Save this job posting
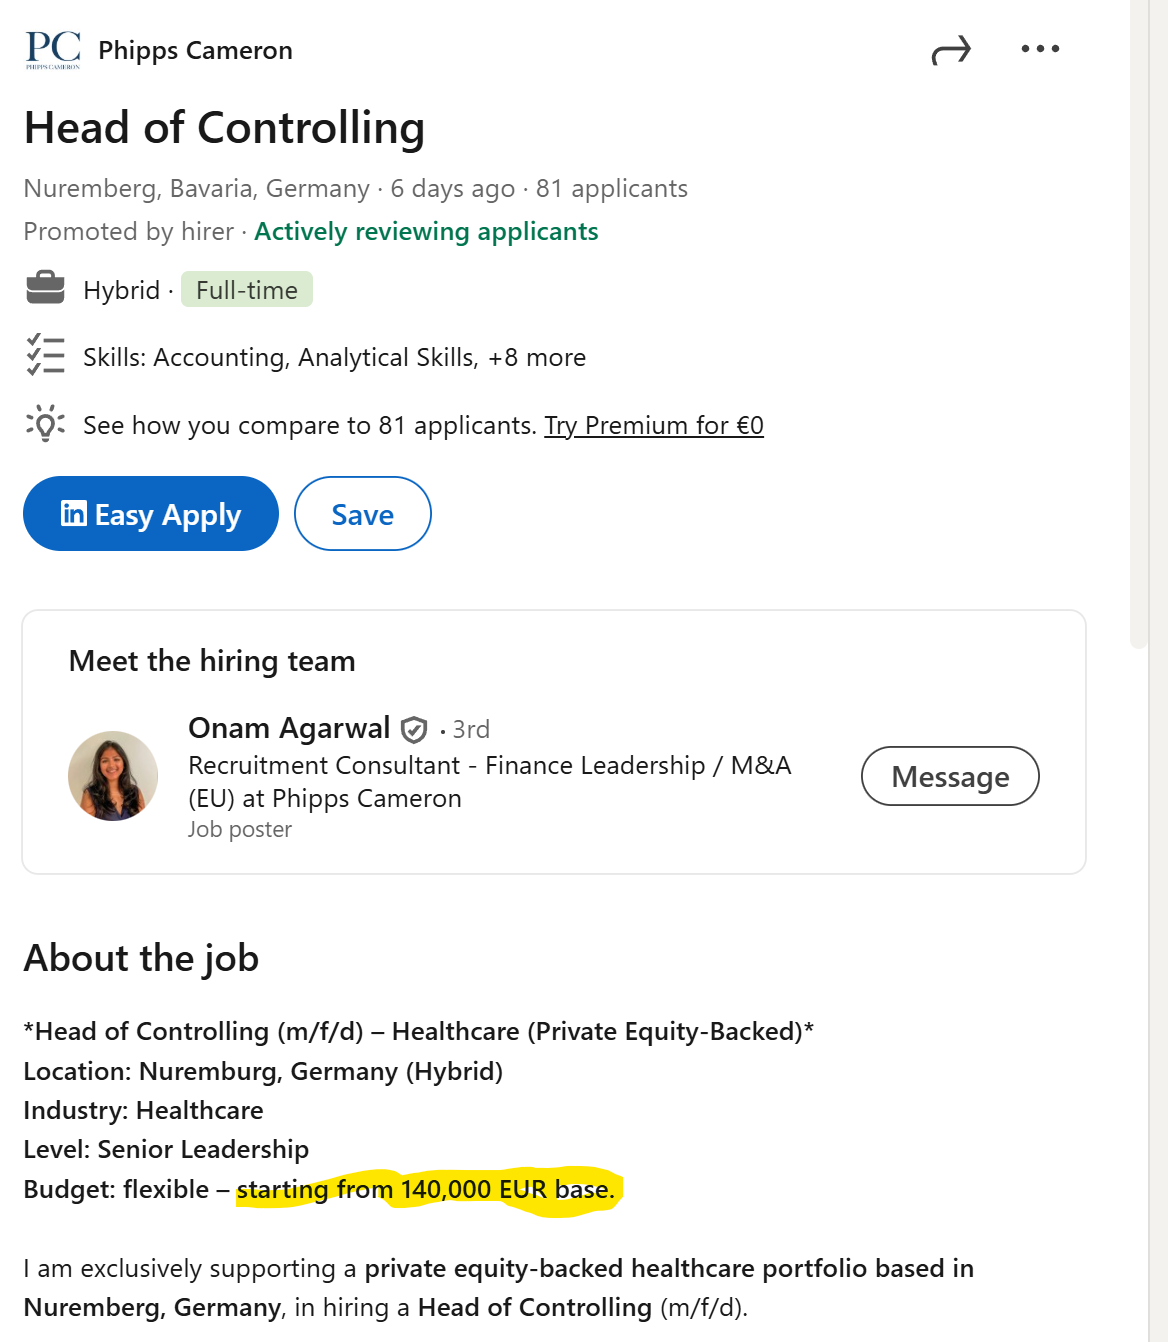The image size is (1168, 1342). tap(363, 513)
